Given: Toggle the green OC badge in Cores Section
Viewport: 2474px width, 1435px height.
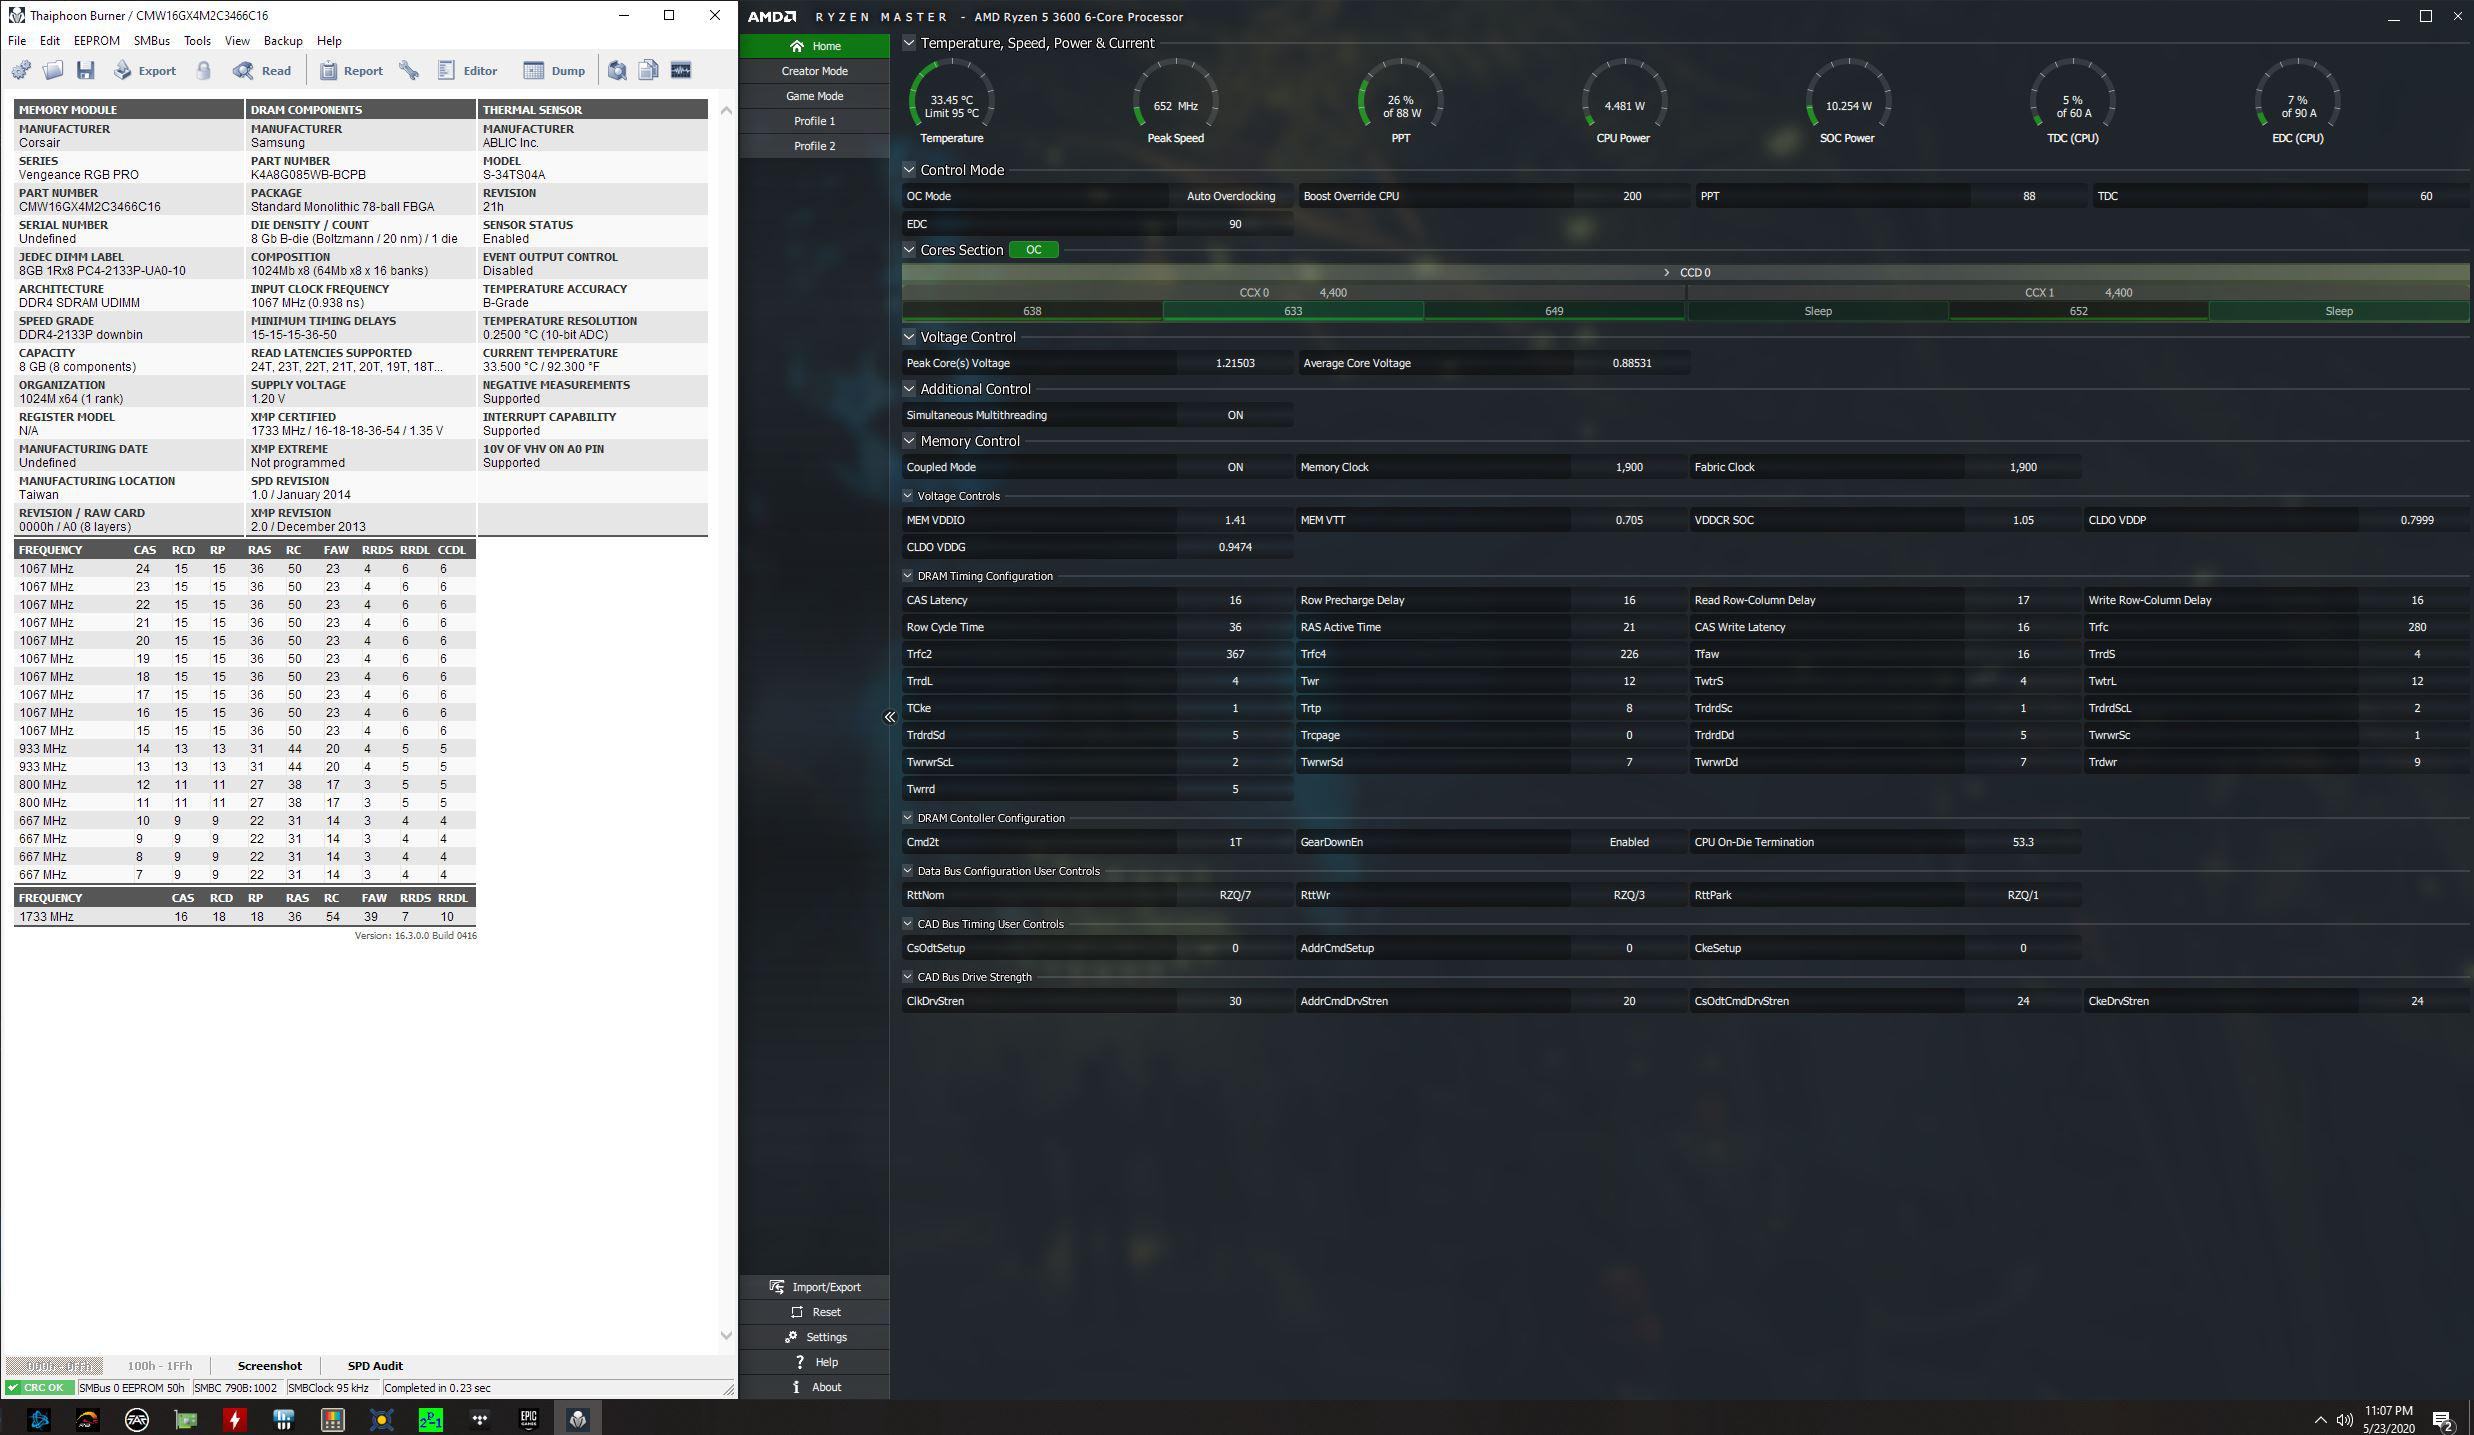Looking at the screenshot, I should coord(1033,250).
